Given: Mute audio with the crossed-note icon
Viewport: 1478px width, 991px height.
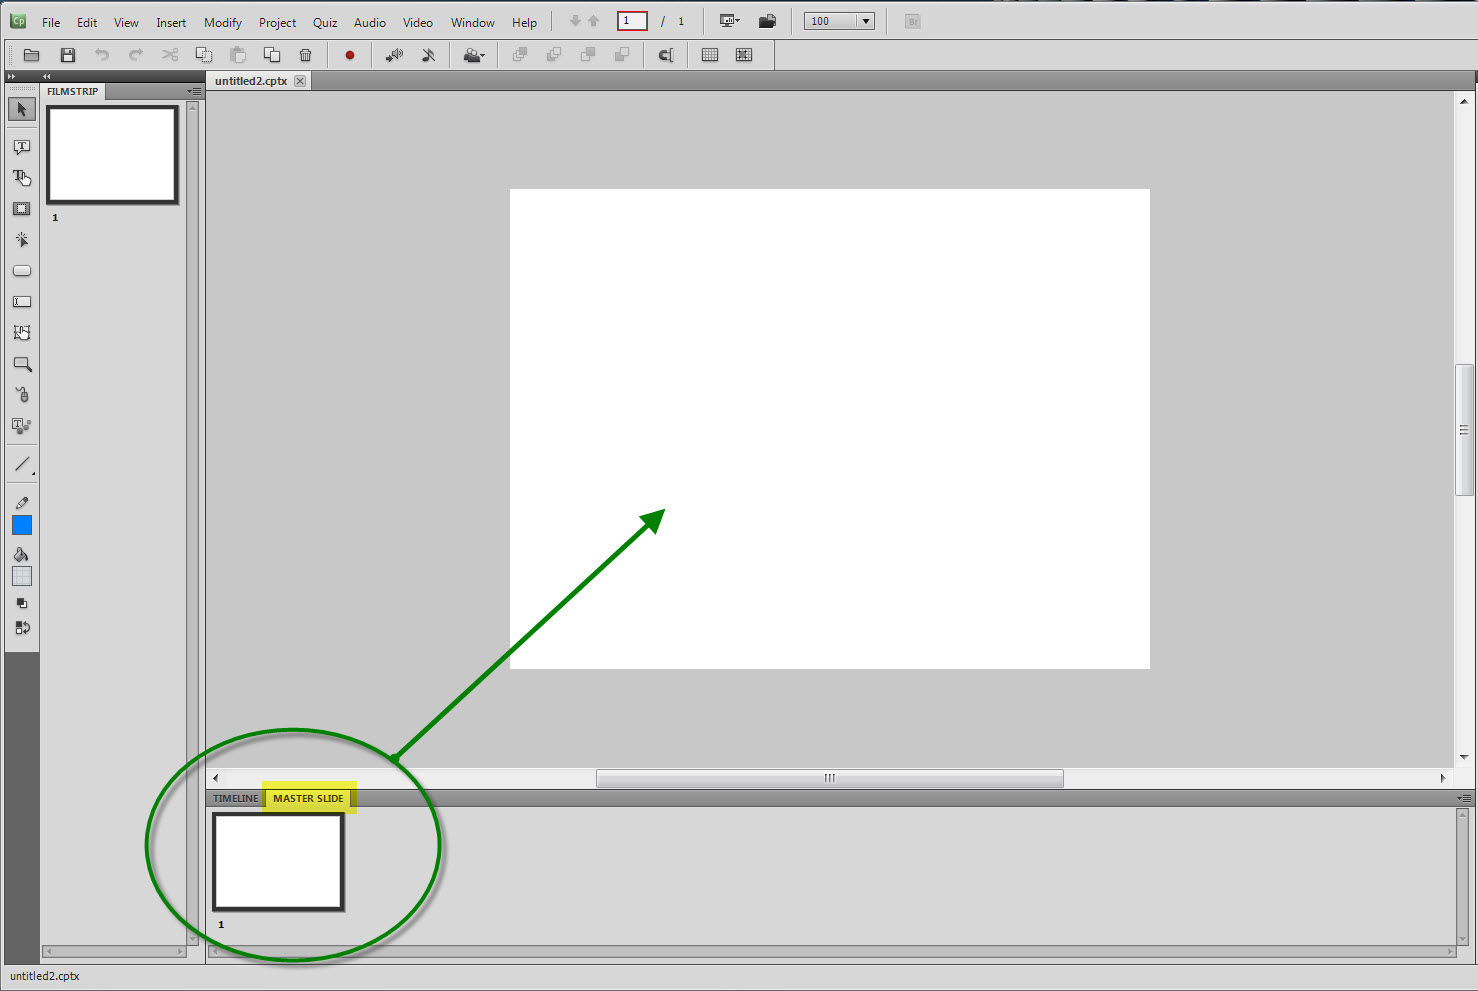Looking at the screenshot, I should tap(428, 55).
